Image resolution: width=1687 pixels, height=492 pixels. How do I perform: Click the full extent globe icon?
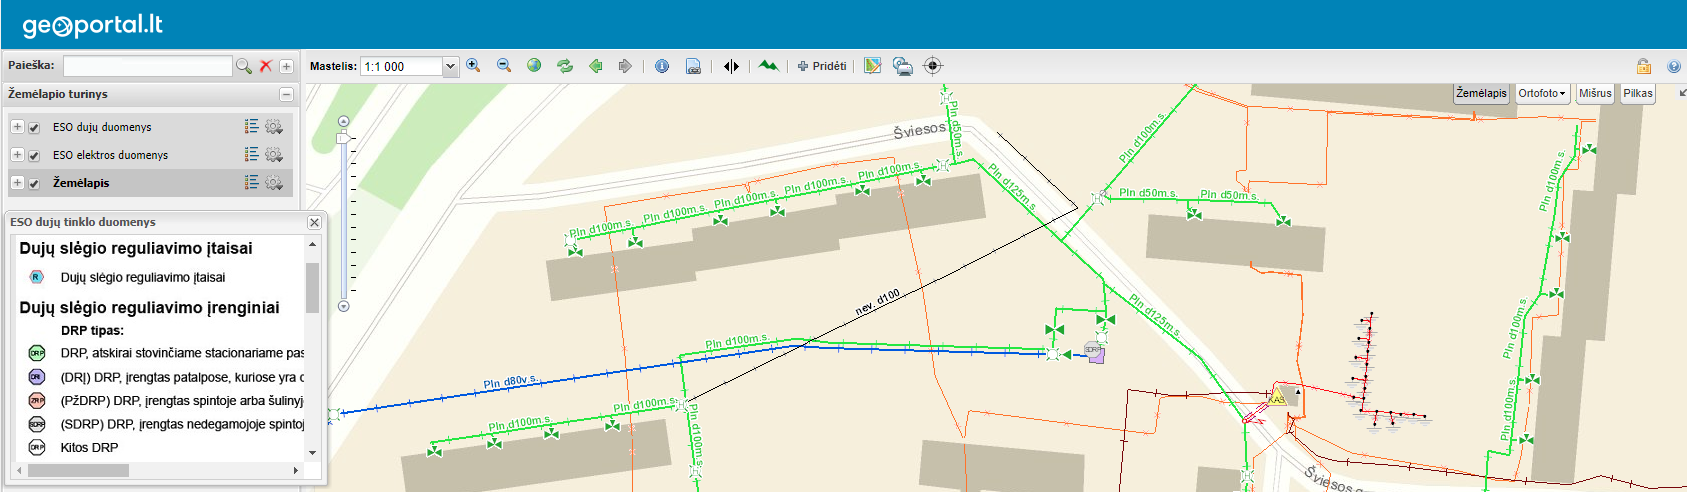pos(534,66)
